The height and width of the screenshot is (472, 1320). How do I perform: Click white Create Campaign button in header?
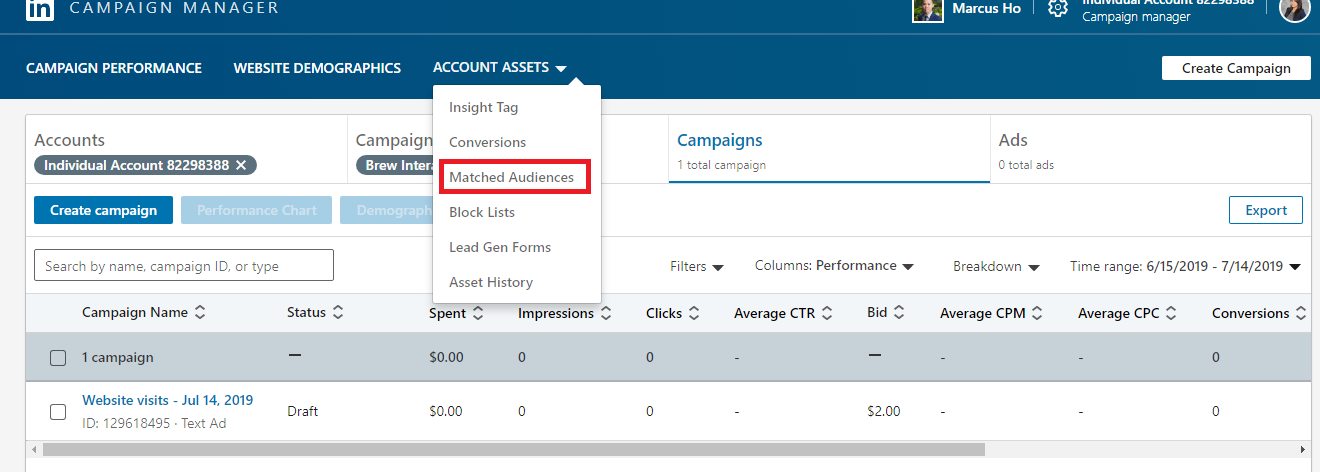[x=1236, y=68]
